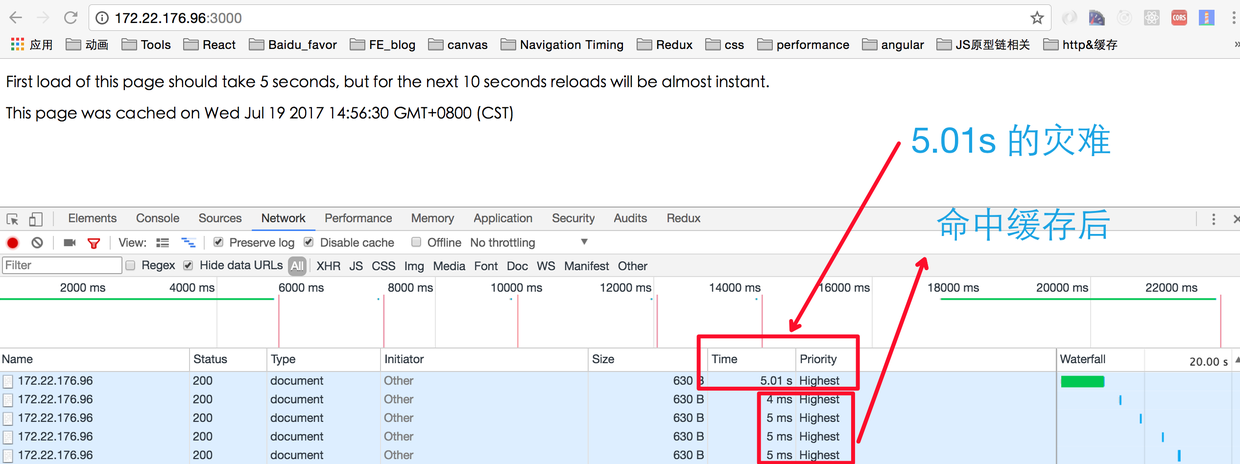This screenshot has height=464, width=1240.
Task: Open the Performance tab
Action: tap(358, 219)
